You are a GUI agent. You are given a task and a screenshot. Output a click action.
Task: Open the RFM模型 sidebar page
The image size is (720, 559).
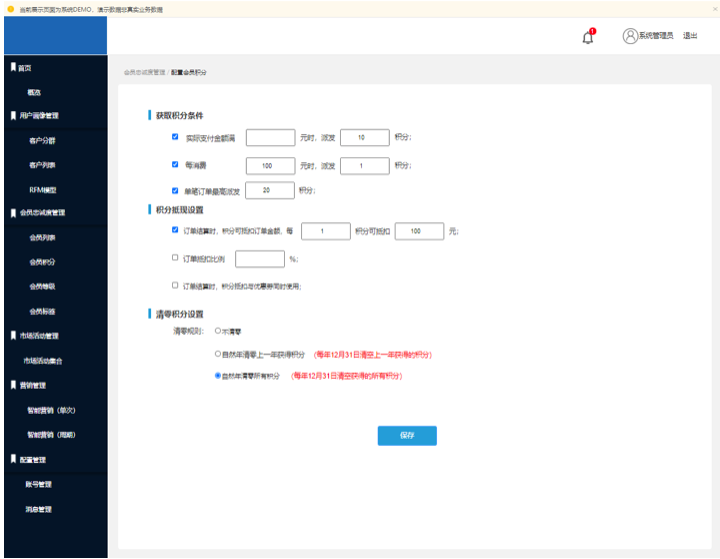[43, 190]
